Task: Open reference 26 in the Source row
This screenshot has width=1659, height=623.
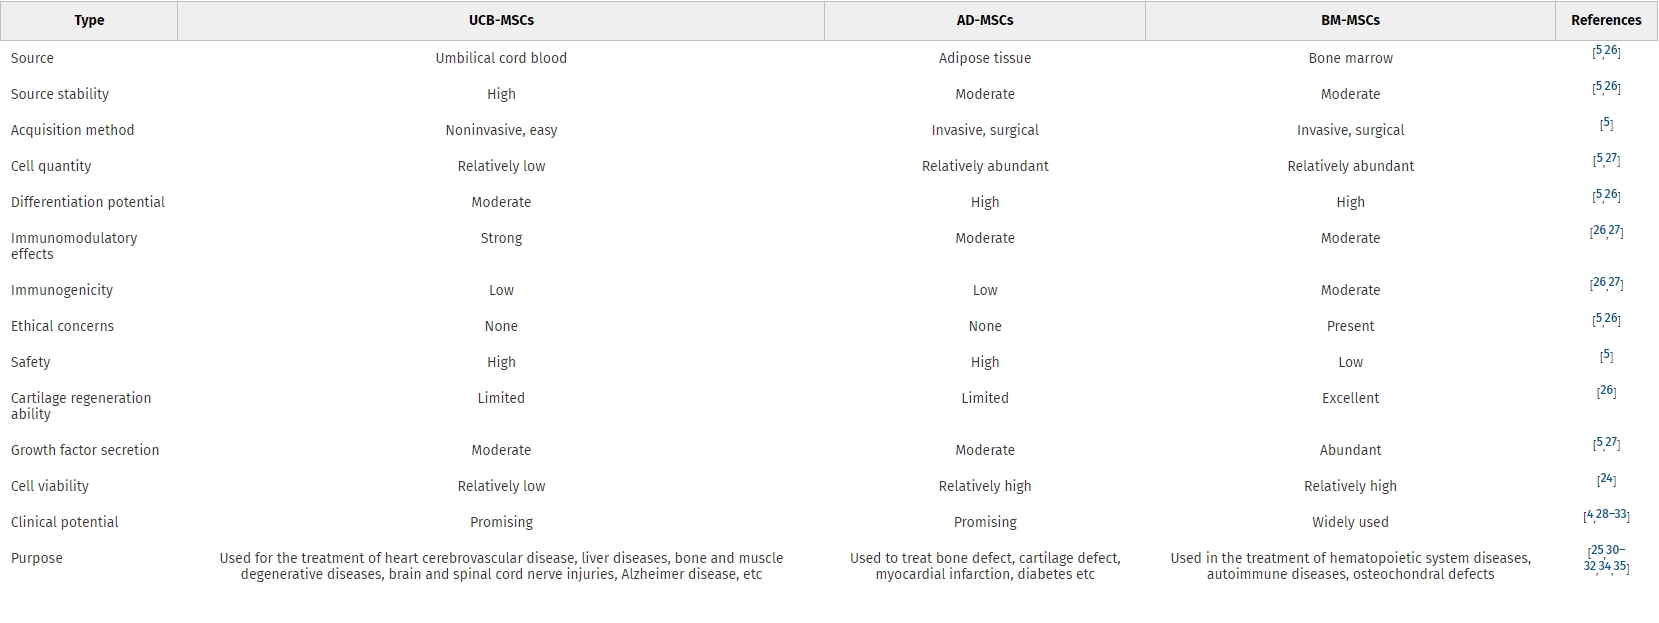Action: coord(1611,51)
